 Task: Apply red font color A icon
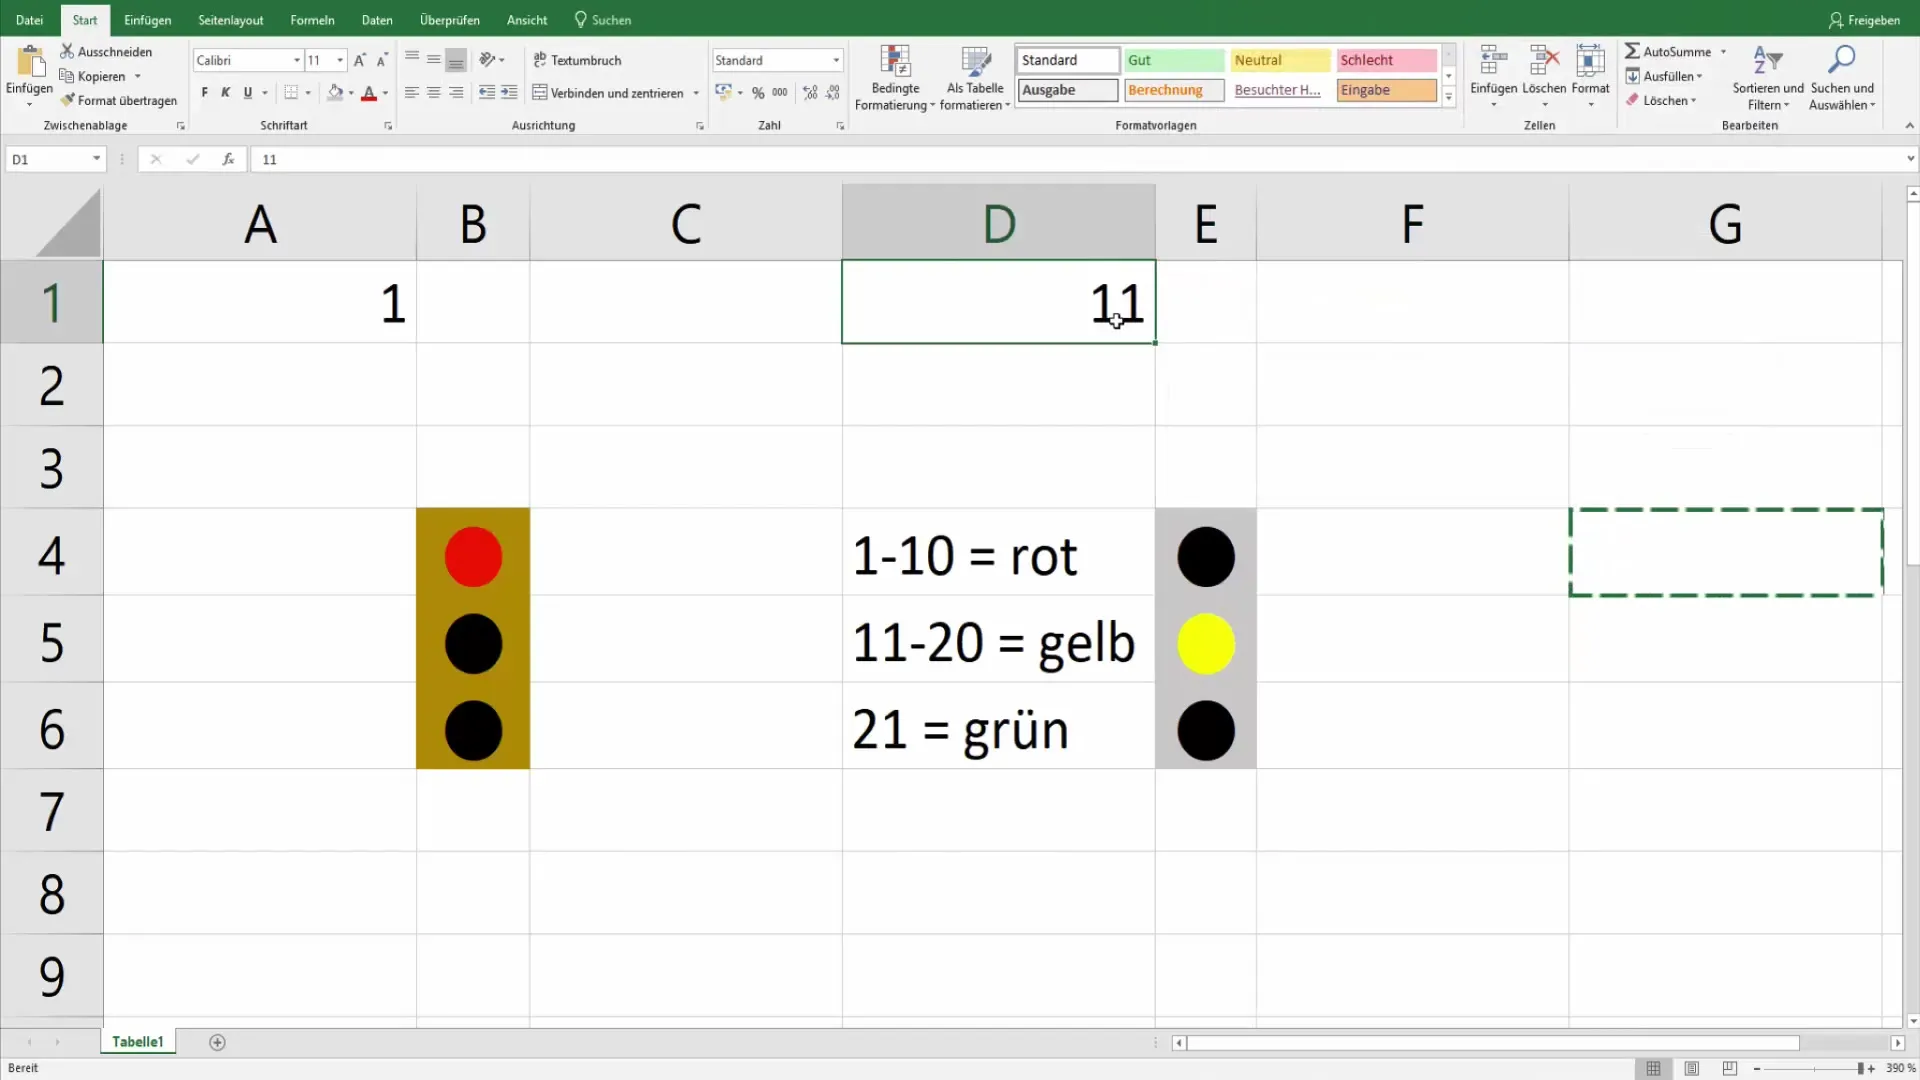coord(369,93)
